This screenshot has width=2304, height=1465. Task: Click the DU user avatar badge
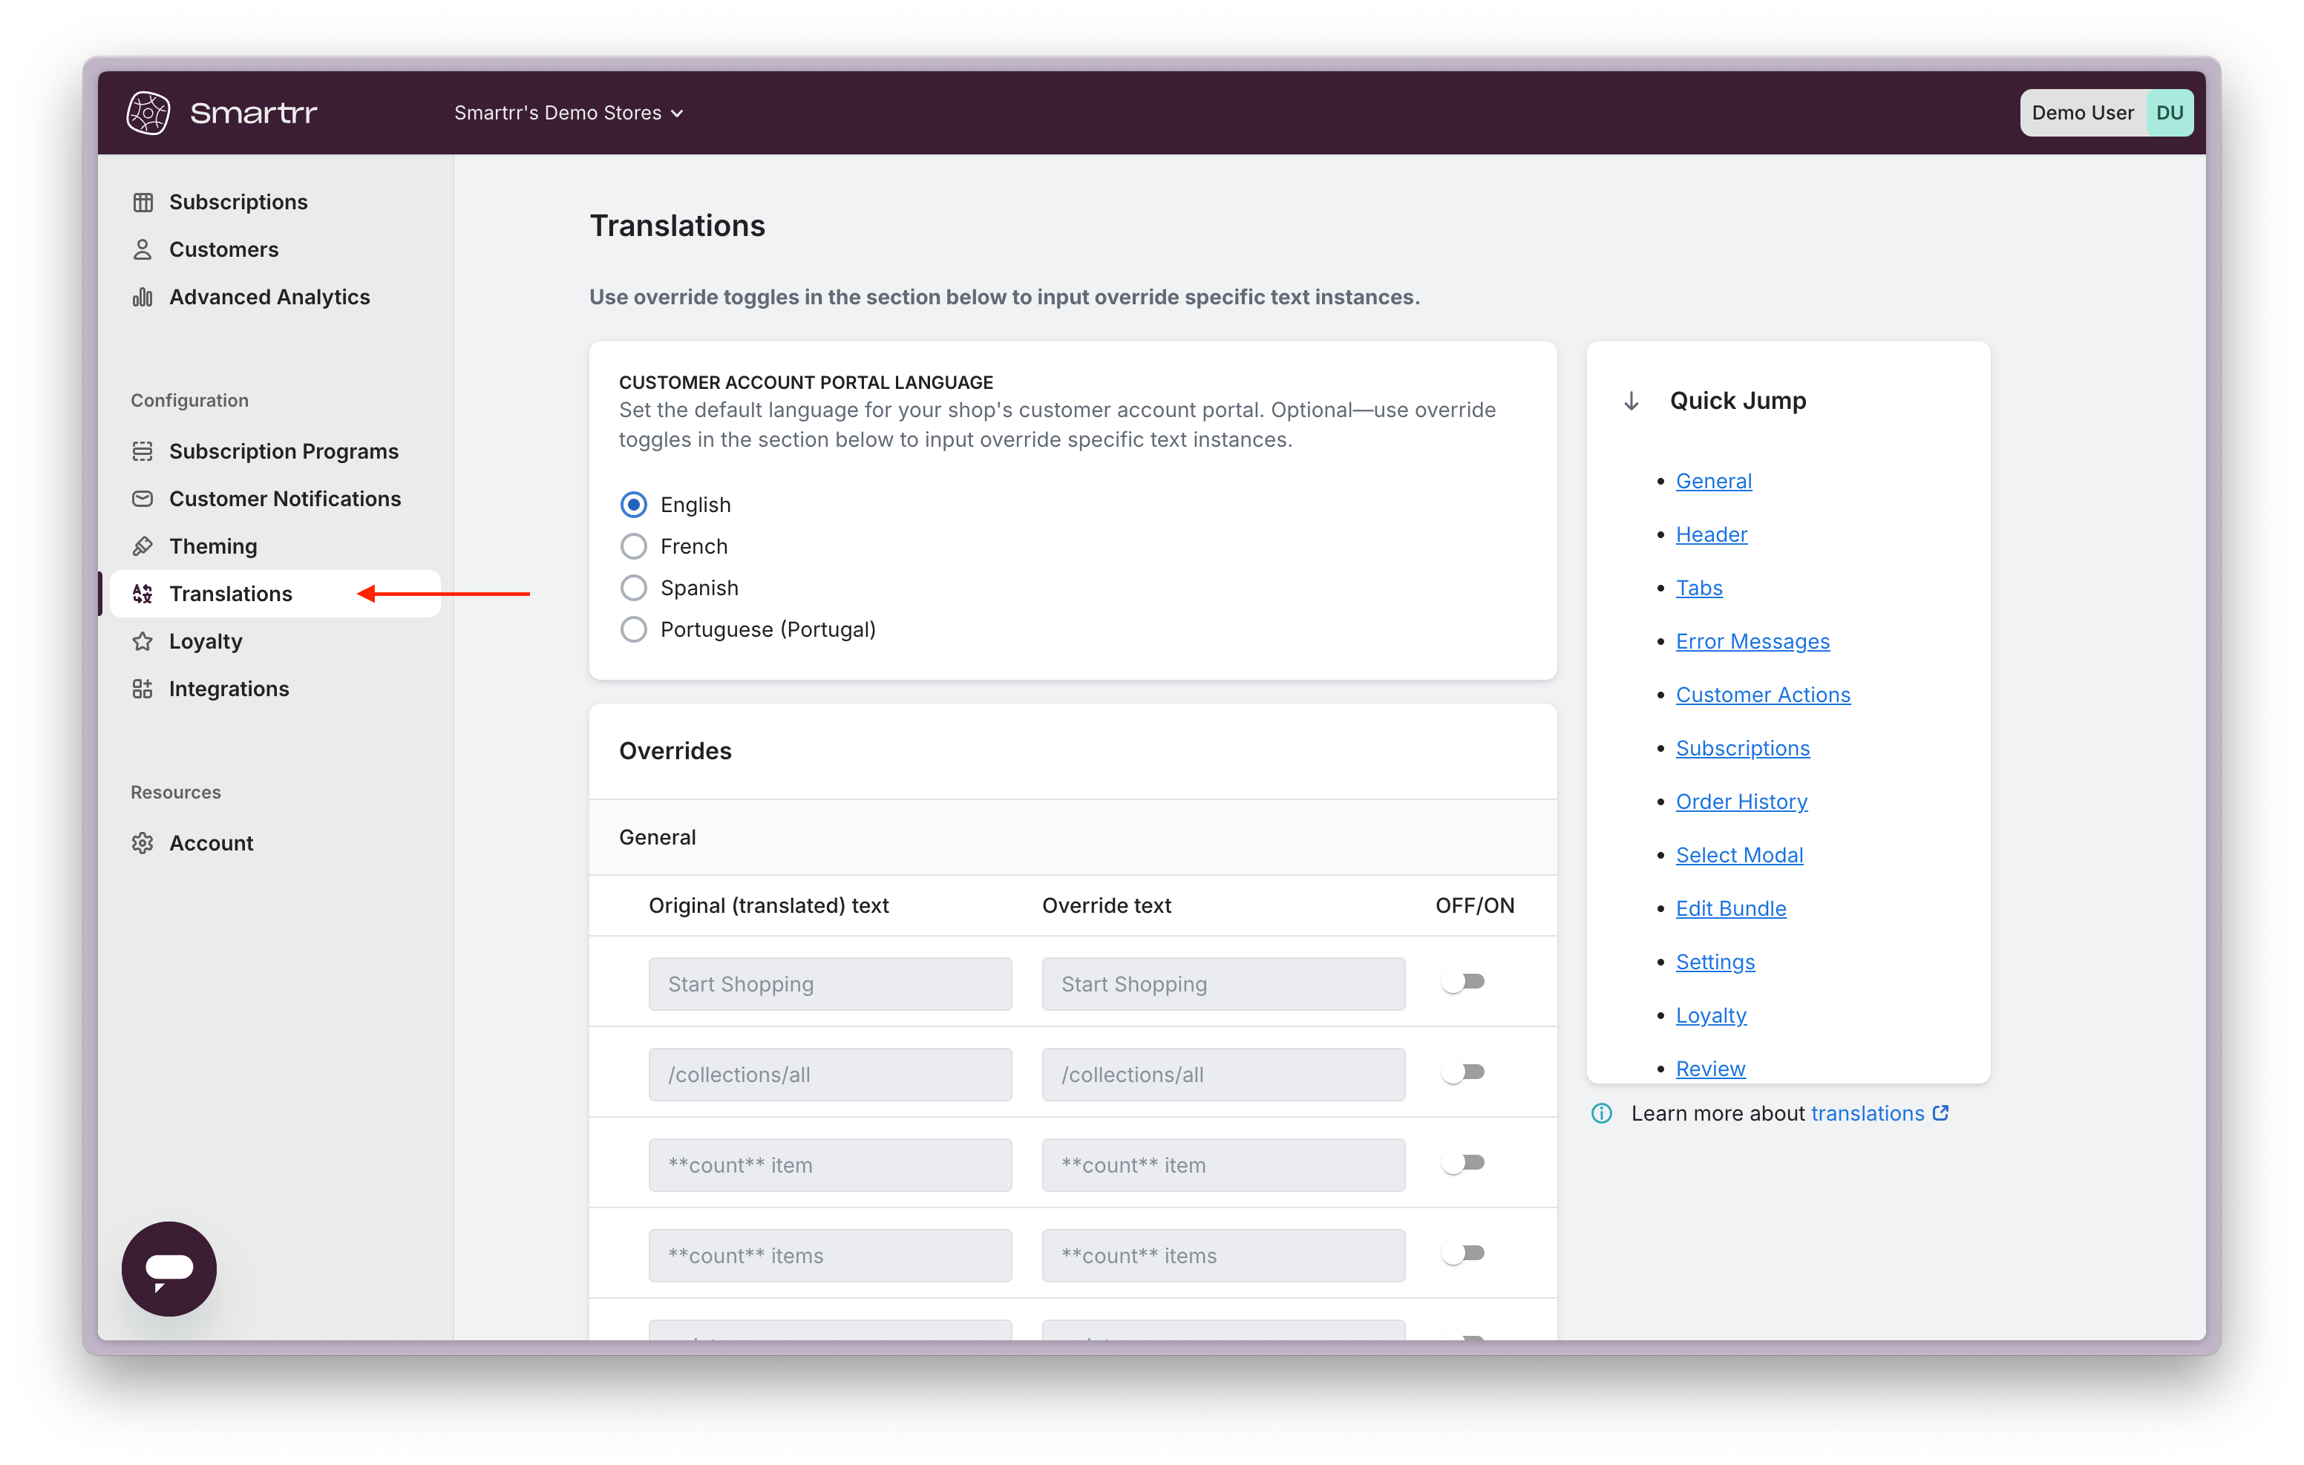pos(2169,112)
